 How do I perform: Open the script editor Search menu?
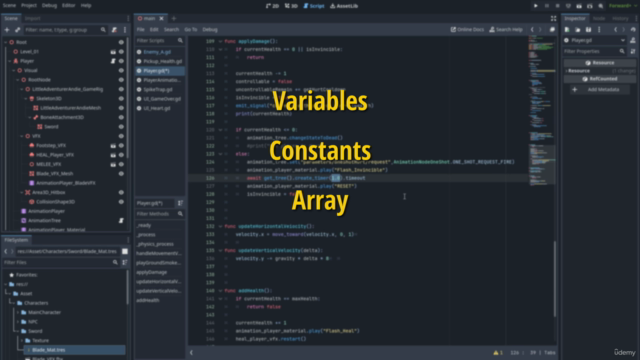coord(171,29)
